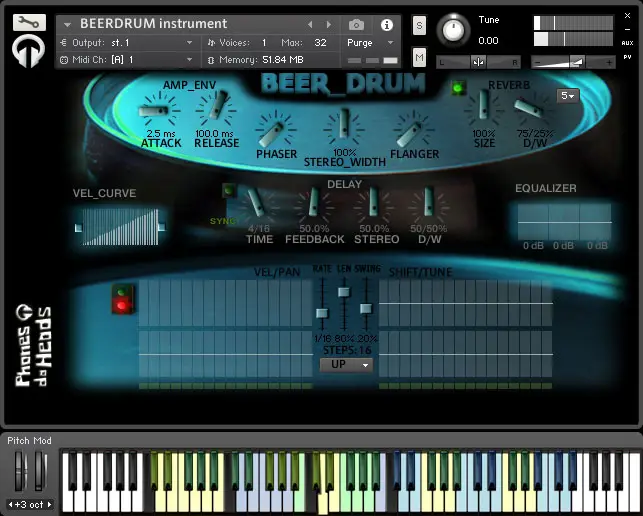643x516 pixels.
Task: Click the volume plus icon
Action: click(609, 62)
